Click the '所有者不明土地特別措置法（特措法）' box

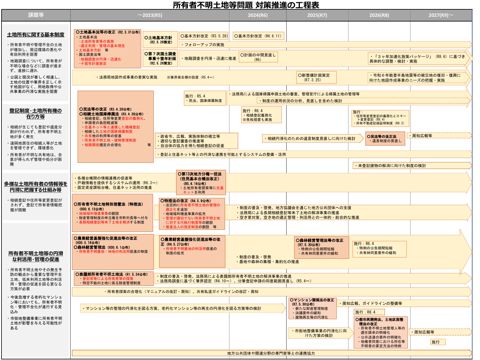pos(113,213)
